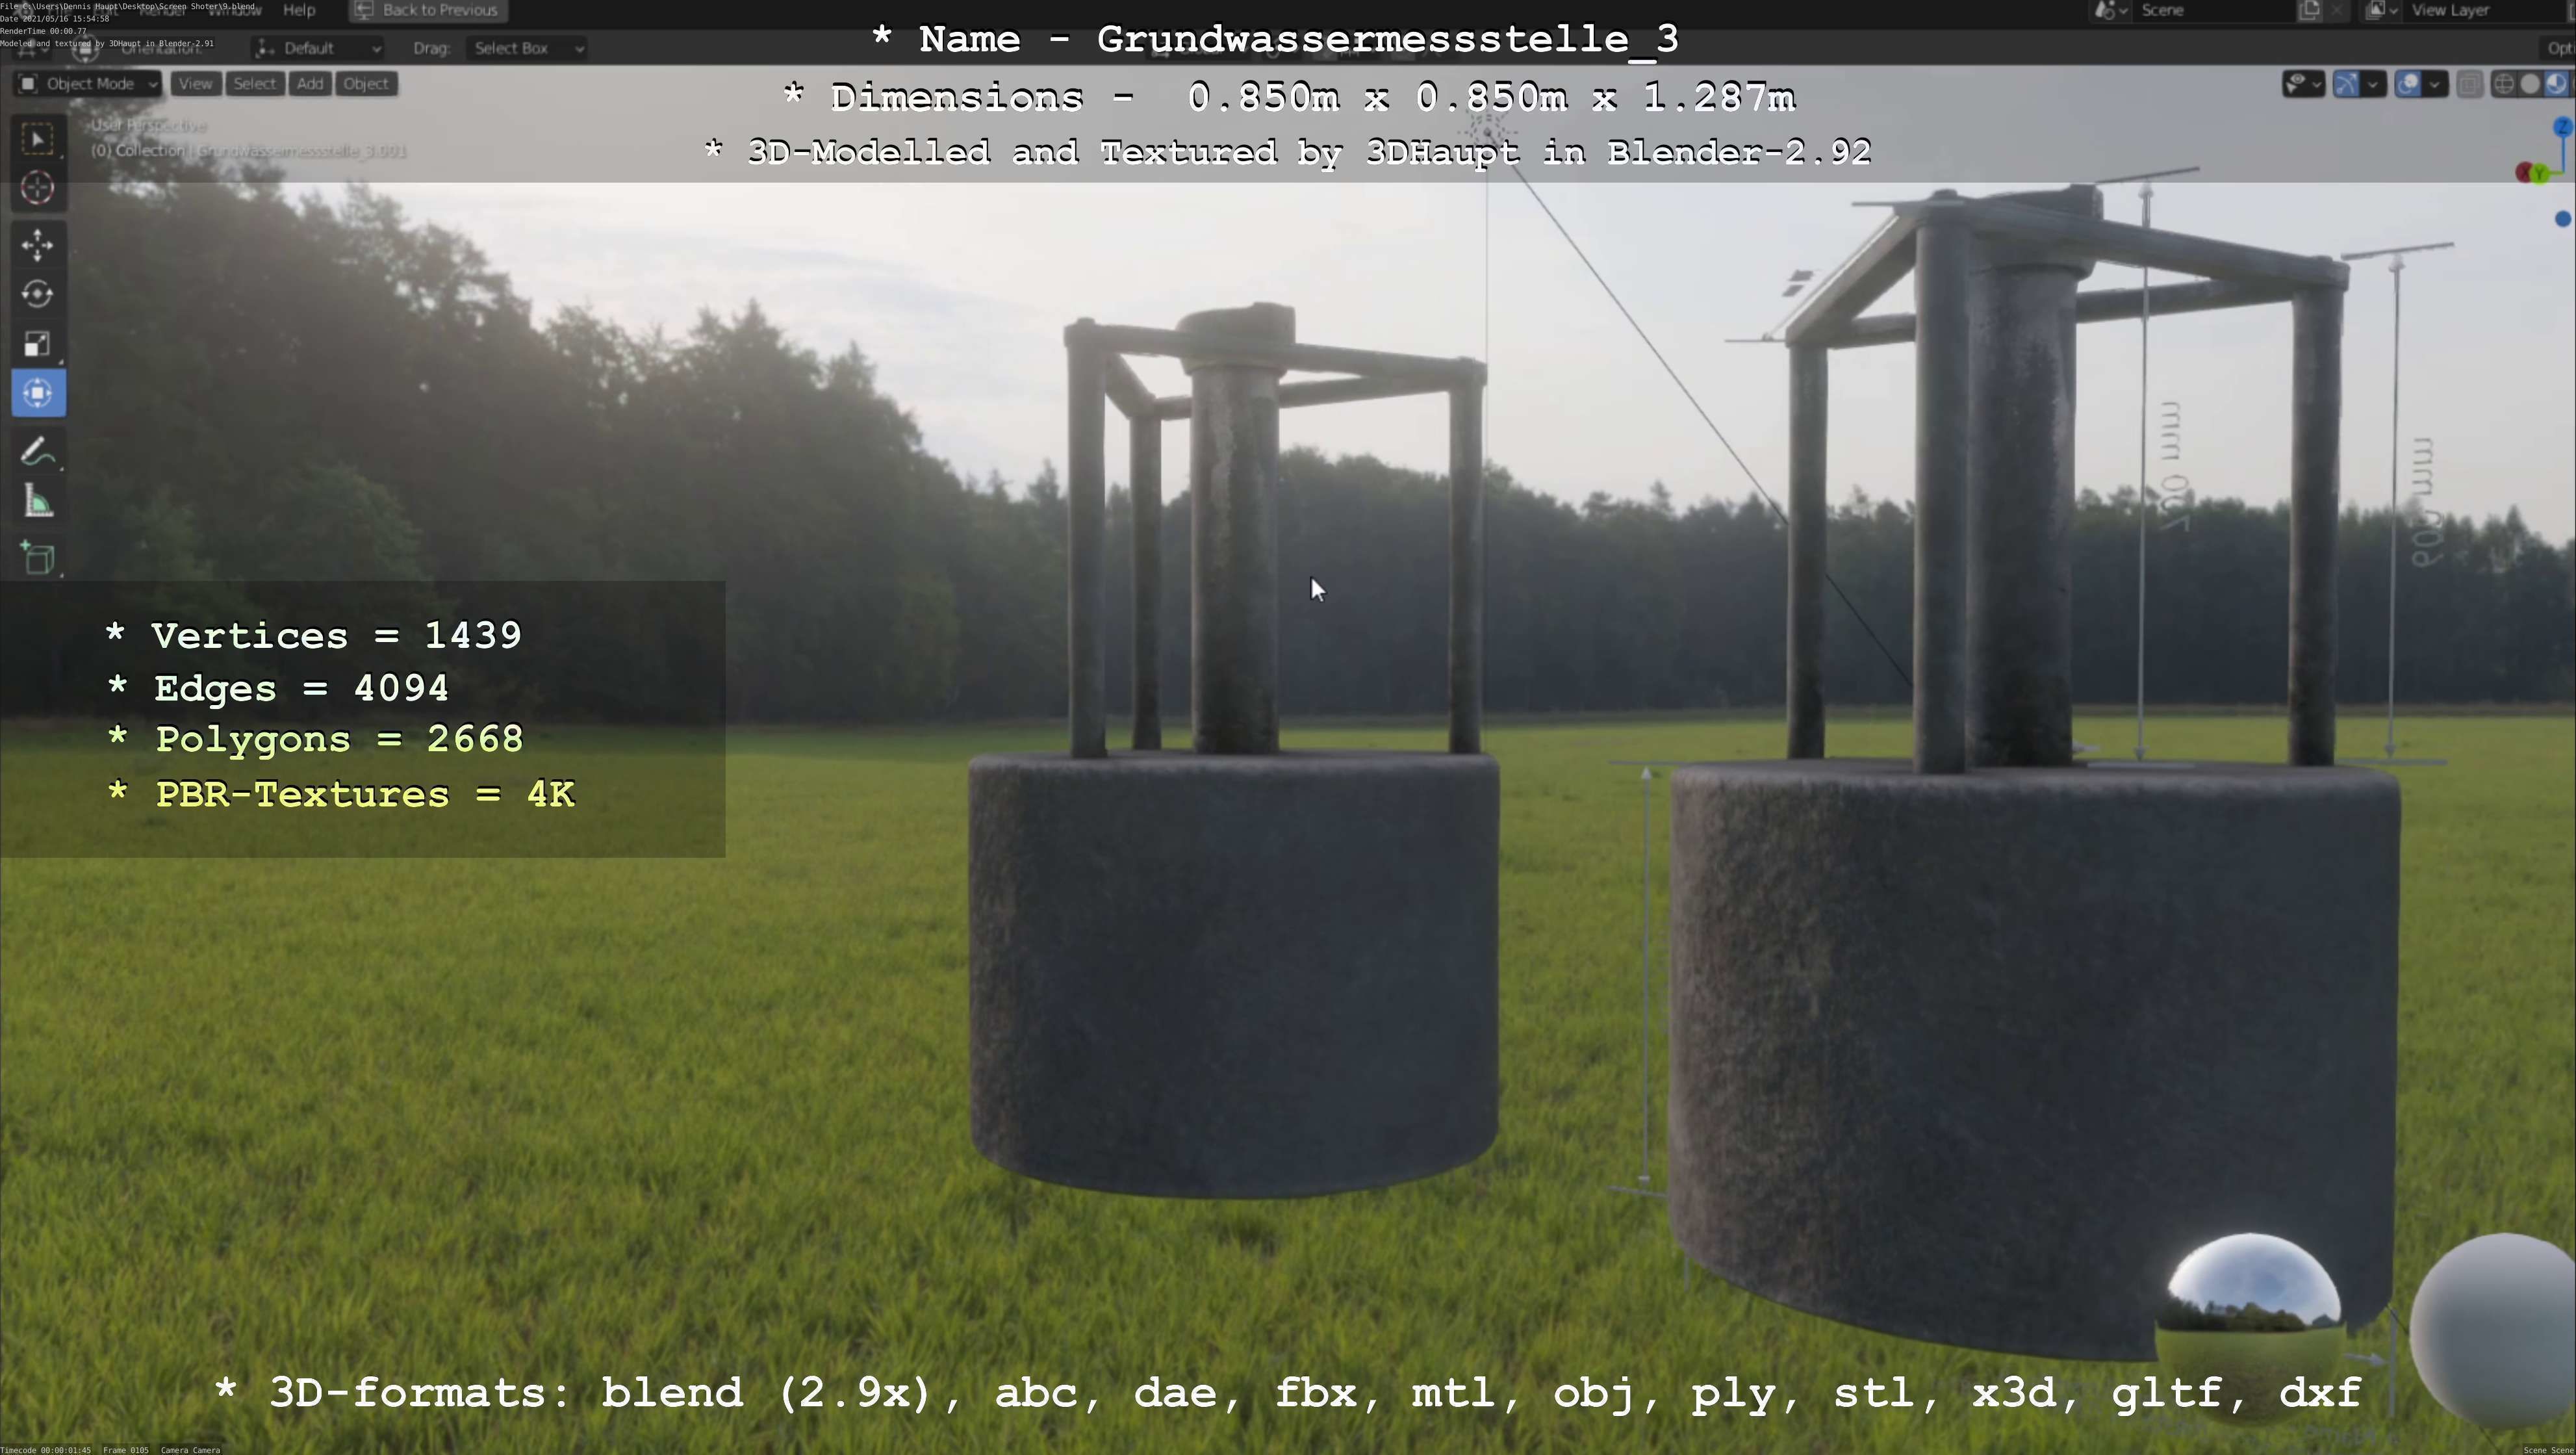Click the New Scene icon
This screenshot has height=1455, width=2576.
pyautogui.click(x=2310, y=10)
